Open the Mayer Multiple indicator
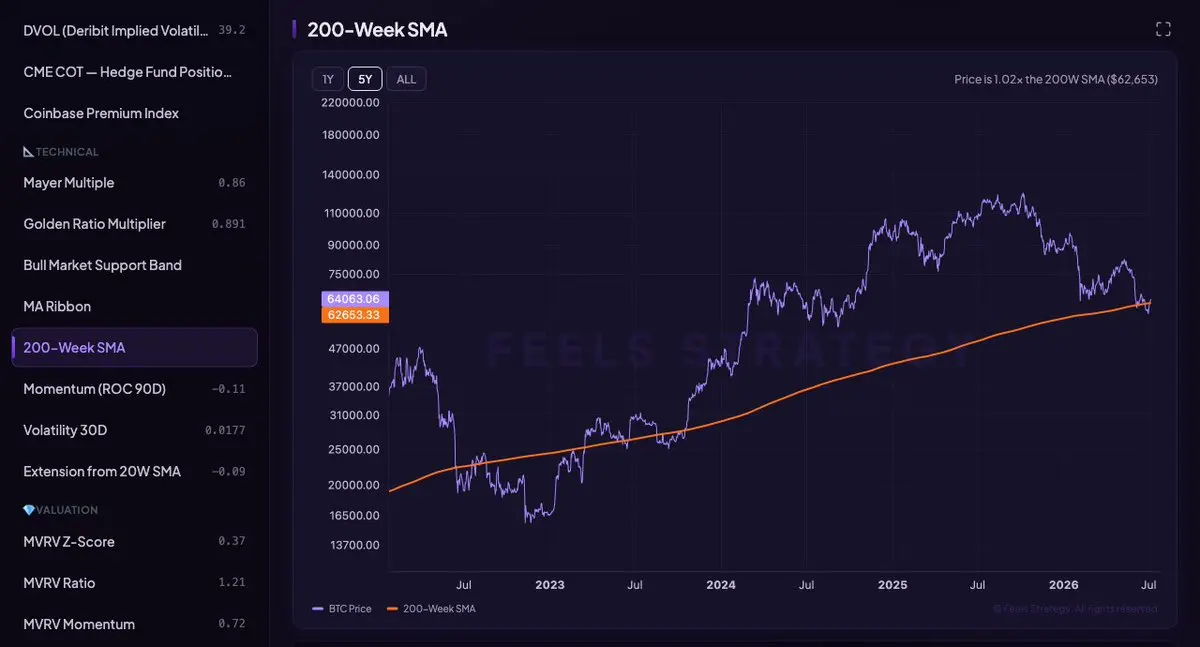This screenshot has width=1200, height=647. pos(134,183)
